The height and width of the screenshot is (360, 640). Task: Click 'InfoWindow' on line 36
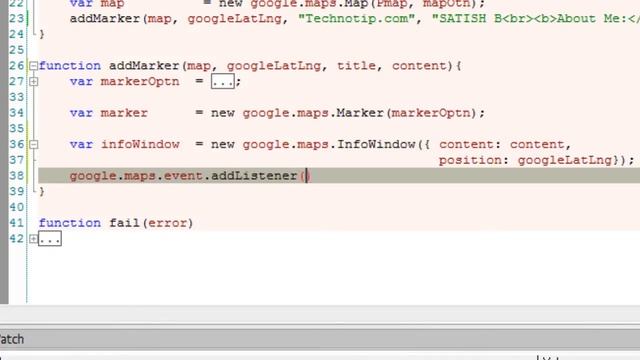click(376, 144)
